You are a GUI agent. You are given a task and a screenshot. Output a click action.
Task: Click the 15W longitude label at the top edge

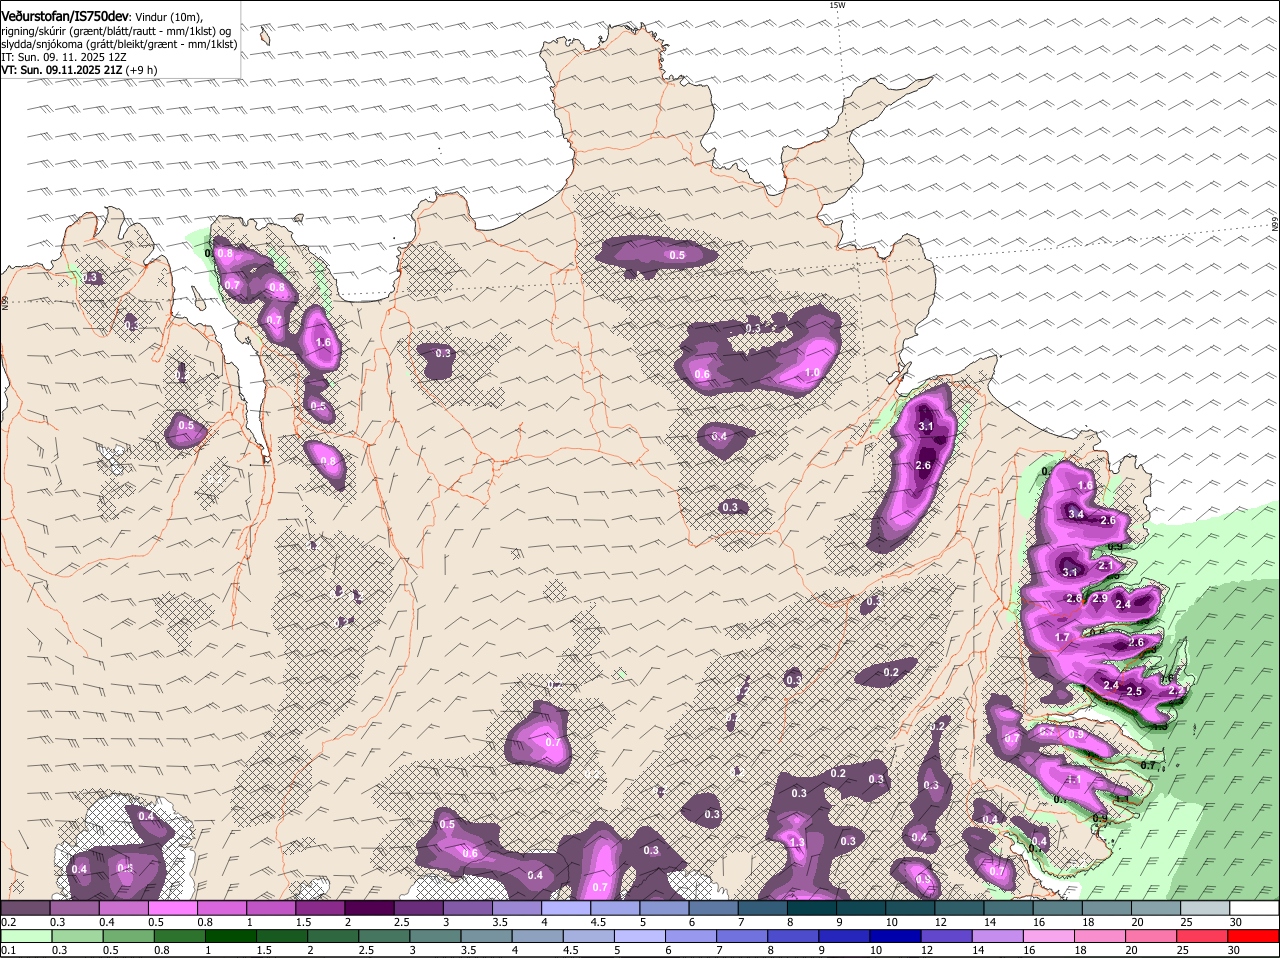coord(837,5)
